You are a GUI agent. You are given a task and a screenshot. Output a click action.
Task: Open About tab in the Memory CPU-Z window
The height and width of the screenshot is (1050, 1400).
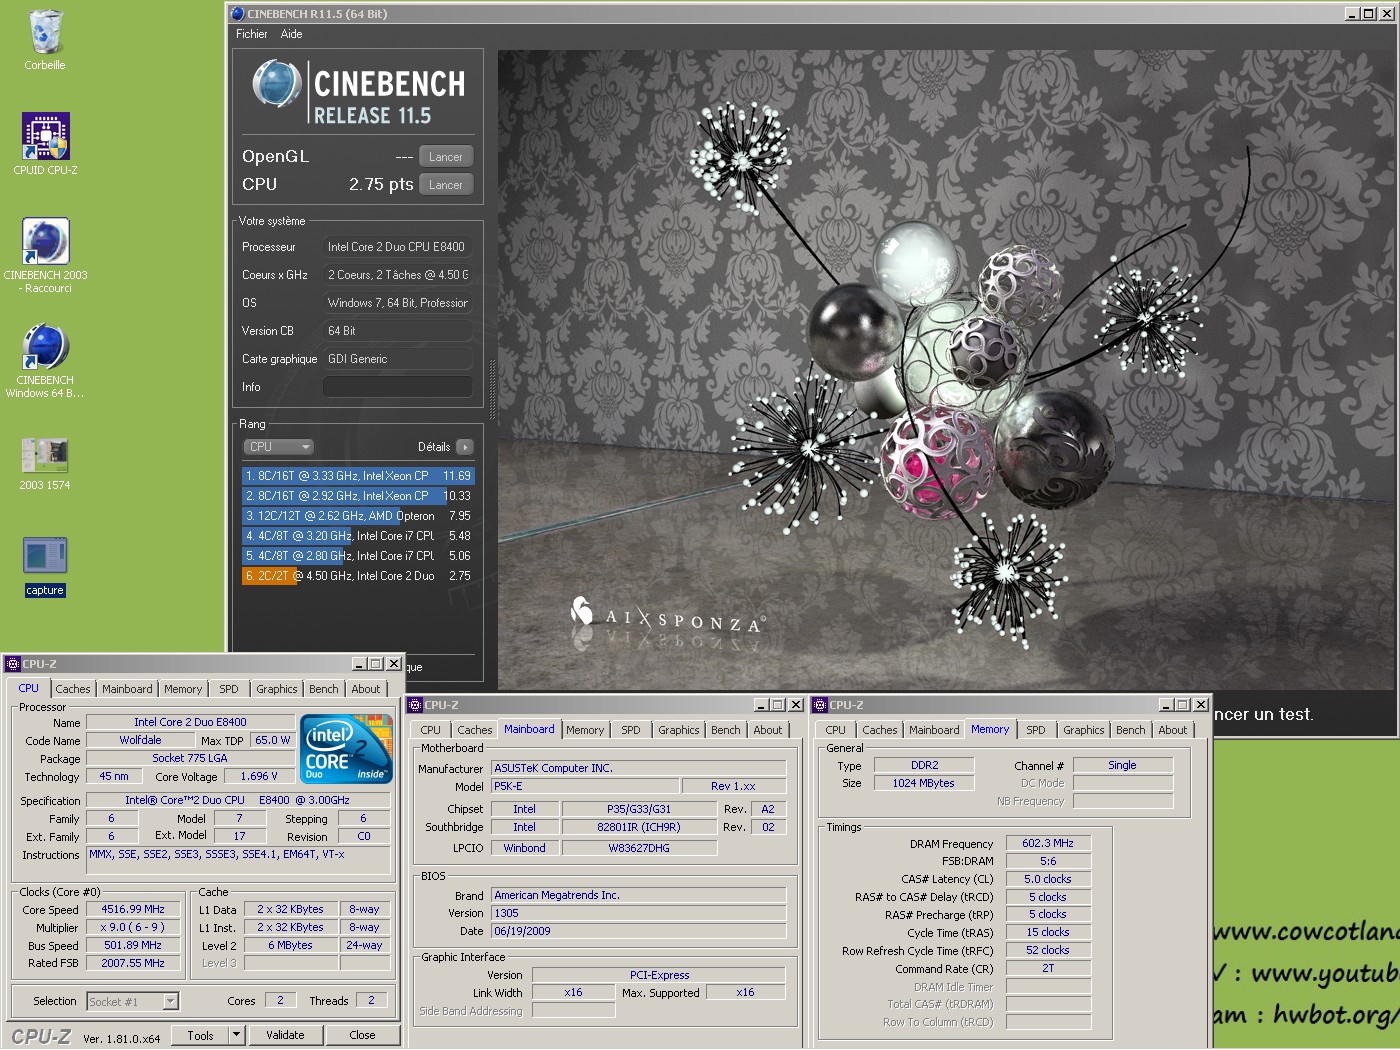click(x=1173, y=730)
